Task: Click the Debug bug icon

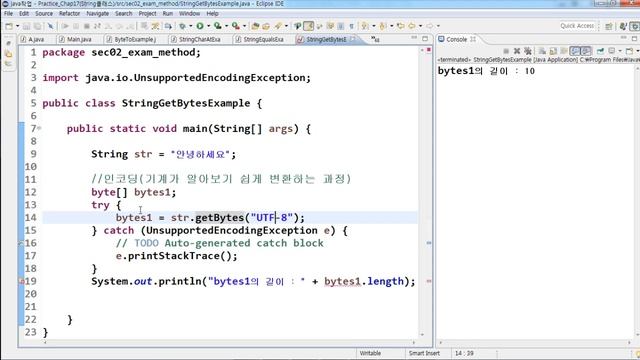Action: (182, 26)
